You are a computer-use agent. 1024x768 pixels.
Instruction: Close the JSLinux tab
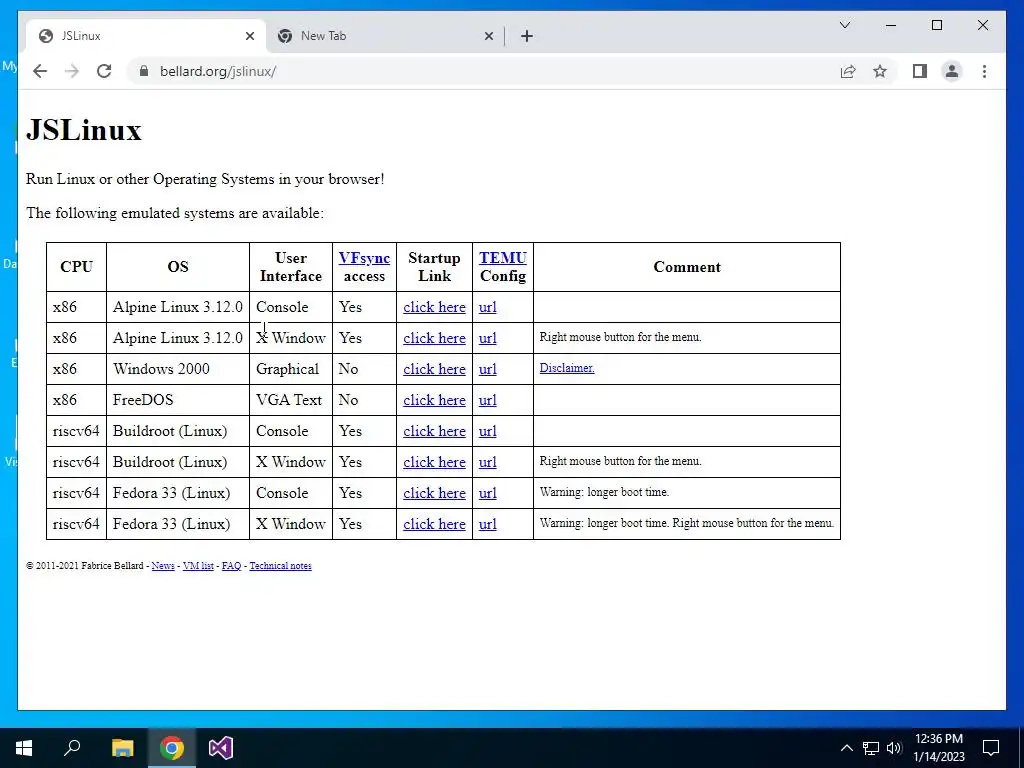(x=249, y=36)
